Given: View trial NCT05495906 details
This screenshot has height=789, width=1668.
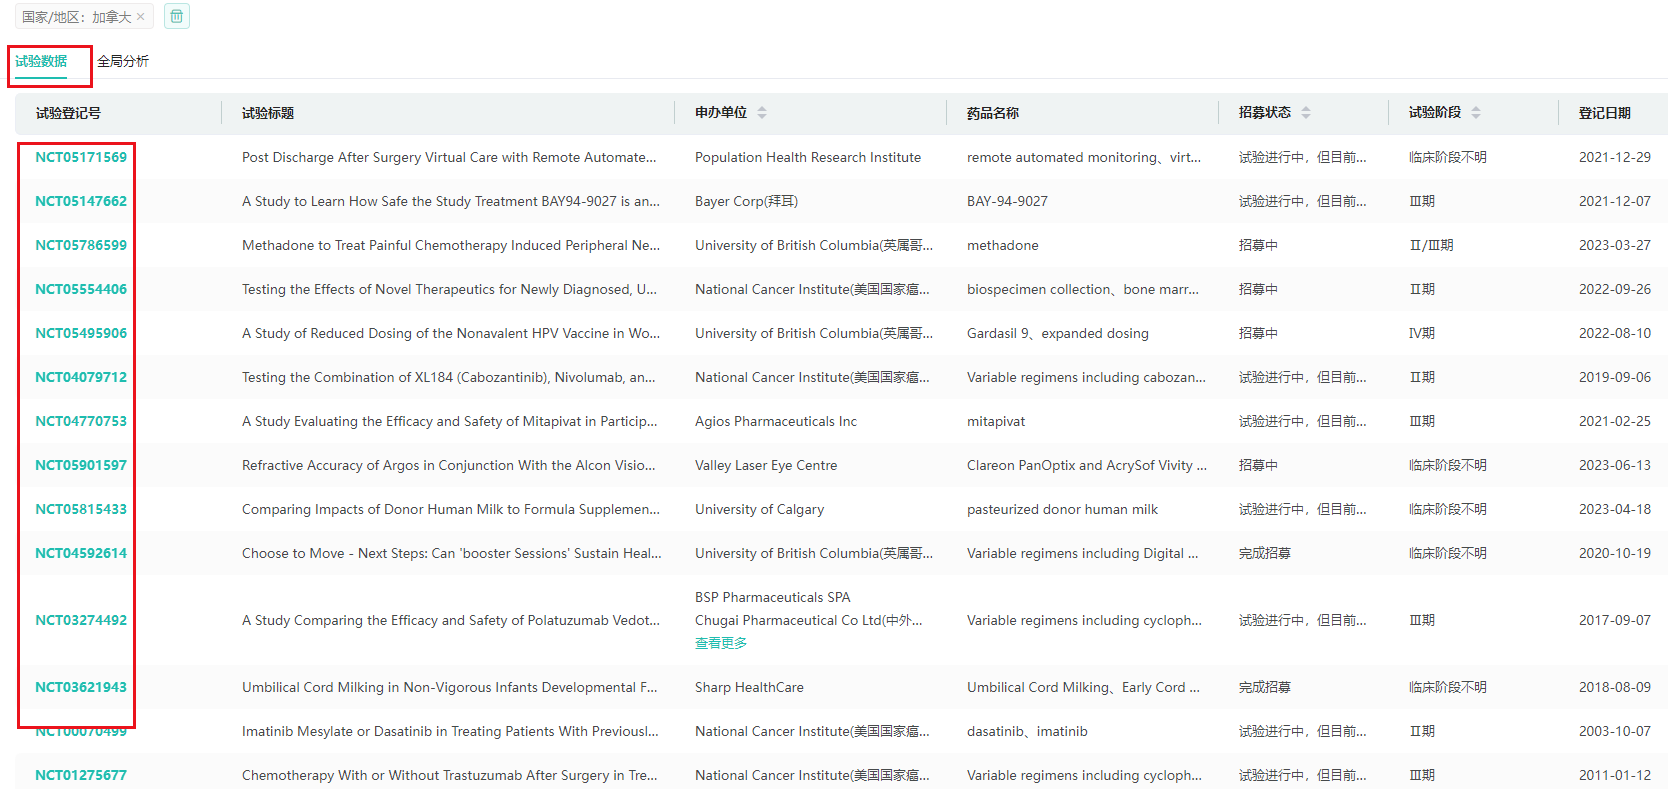Looking at the screenshot, I should [x=81, y=333].
